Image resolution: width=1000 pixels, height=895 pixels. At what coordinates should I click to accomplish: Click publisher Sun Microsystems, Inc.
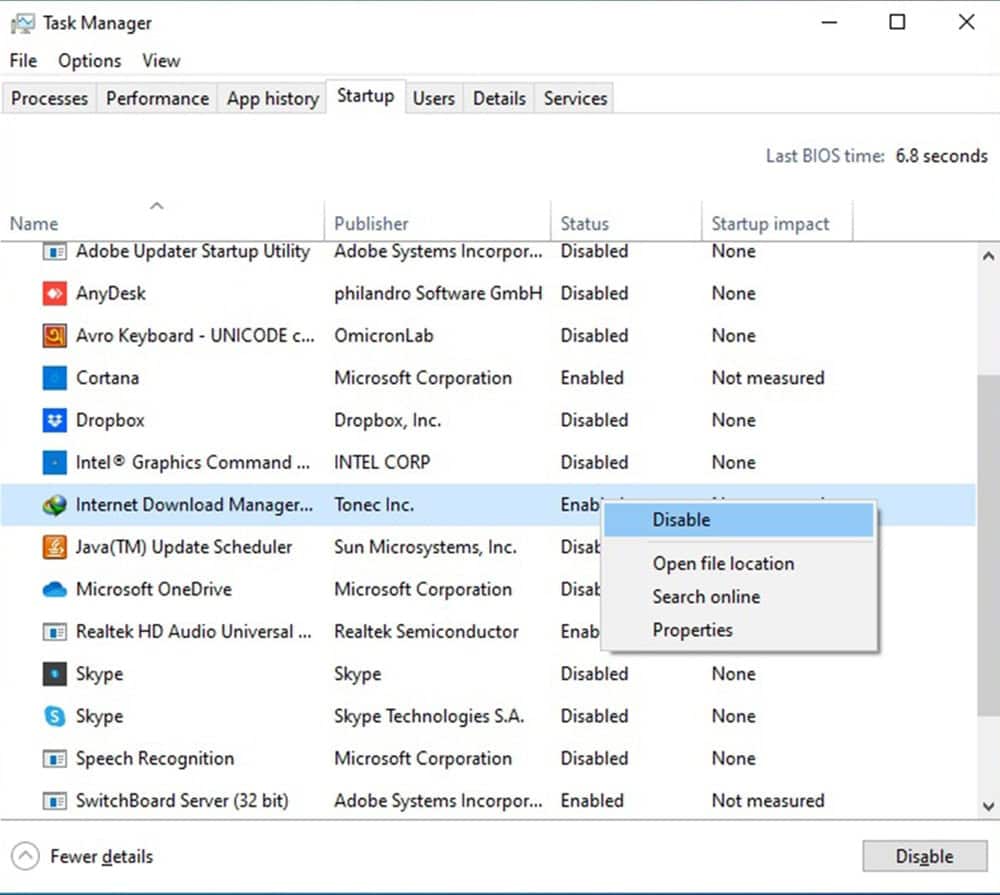[425, 547]
